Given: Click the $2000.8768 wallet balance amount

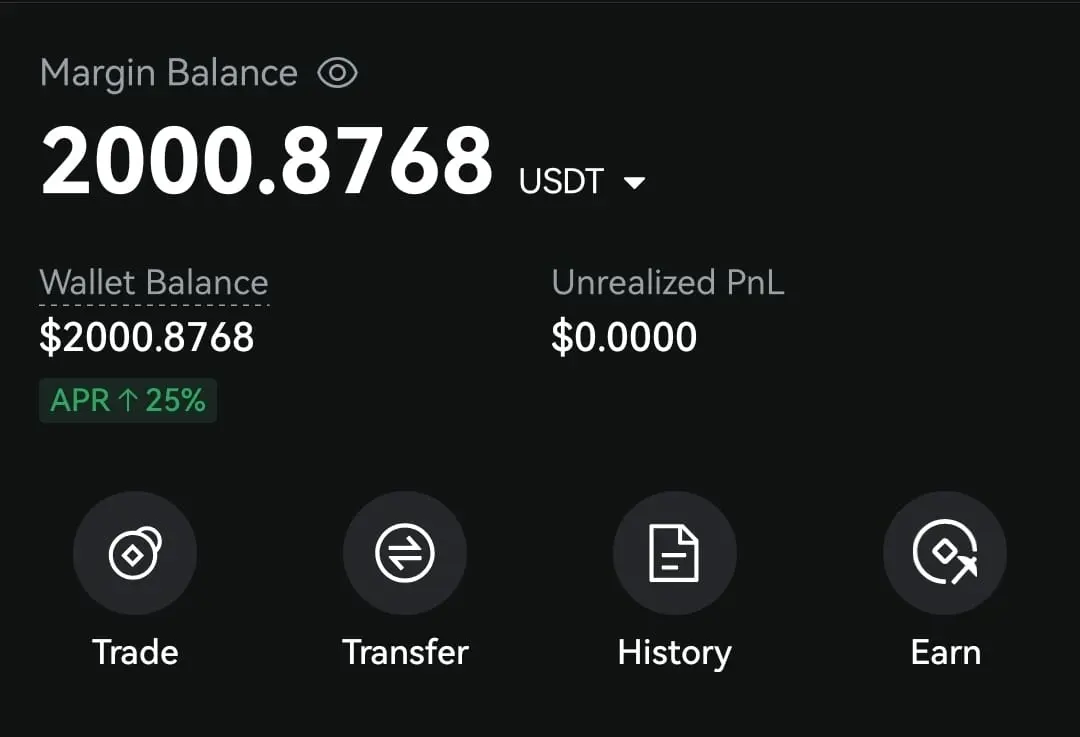Looking at the screenshot, I should (147, 338).
